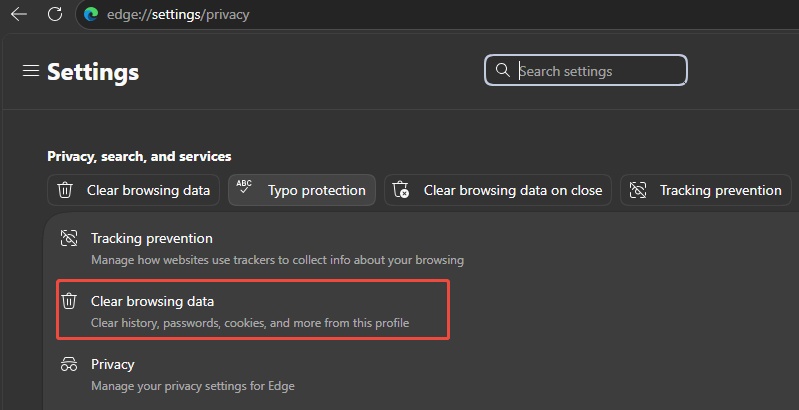Go back with the browser back arrow
Viewport: 799px width, 410px height.
click(x=19, y=14)
